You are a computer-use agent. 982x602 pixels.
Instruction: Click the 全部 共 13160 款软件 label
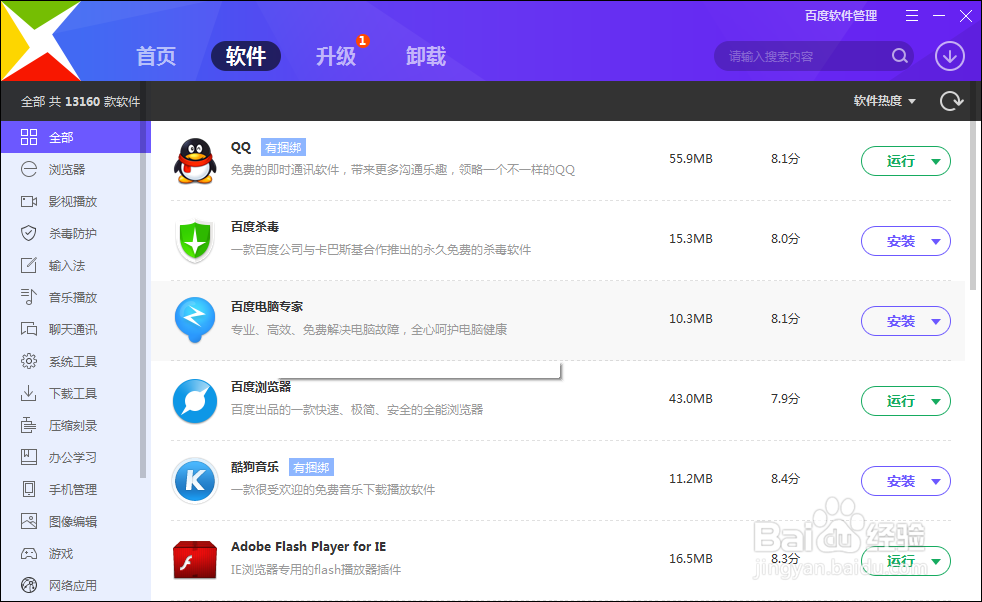80,101
